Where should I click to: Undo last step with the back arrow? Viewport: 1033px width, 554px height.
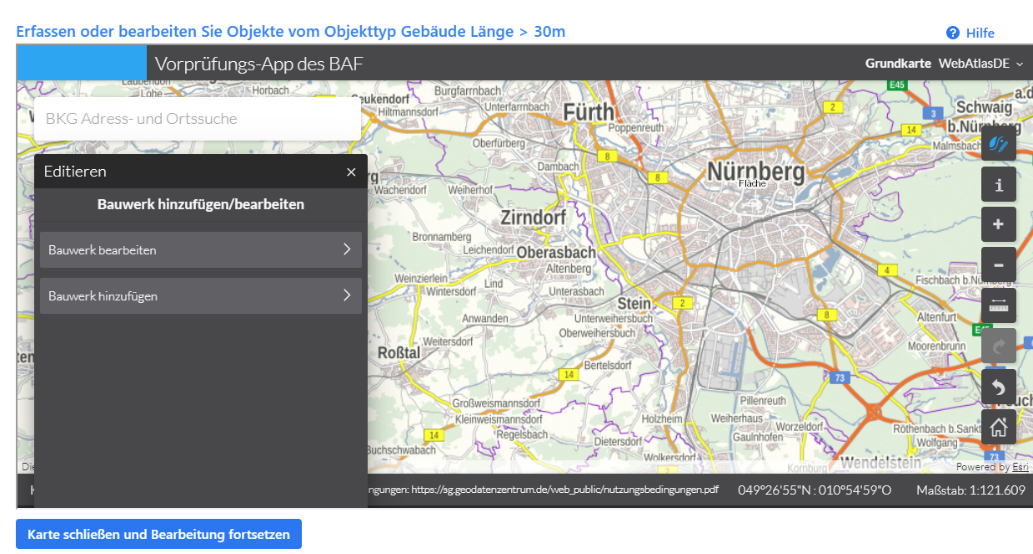[998, 386]
